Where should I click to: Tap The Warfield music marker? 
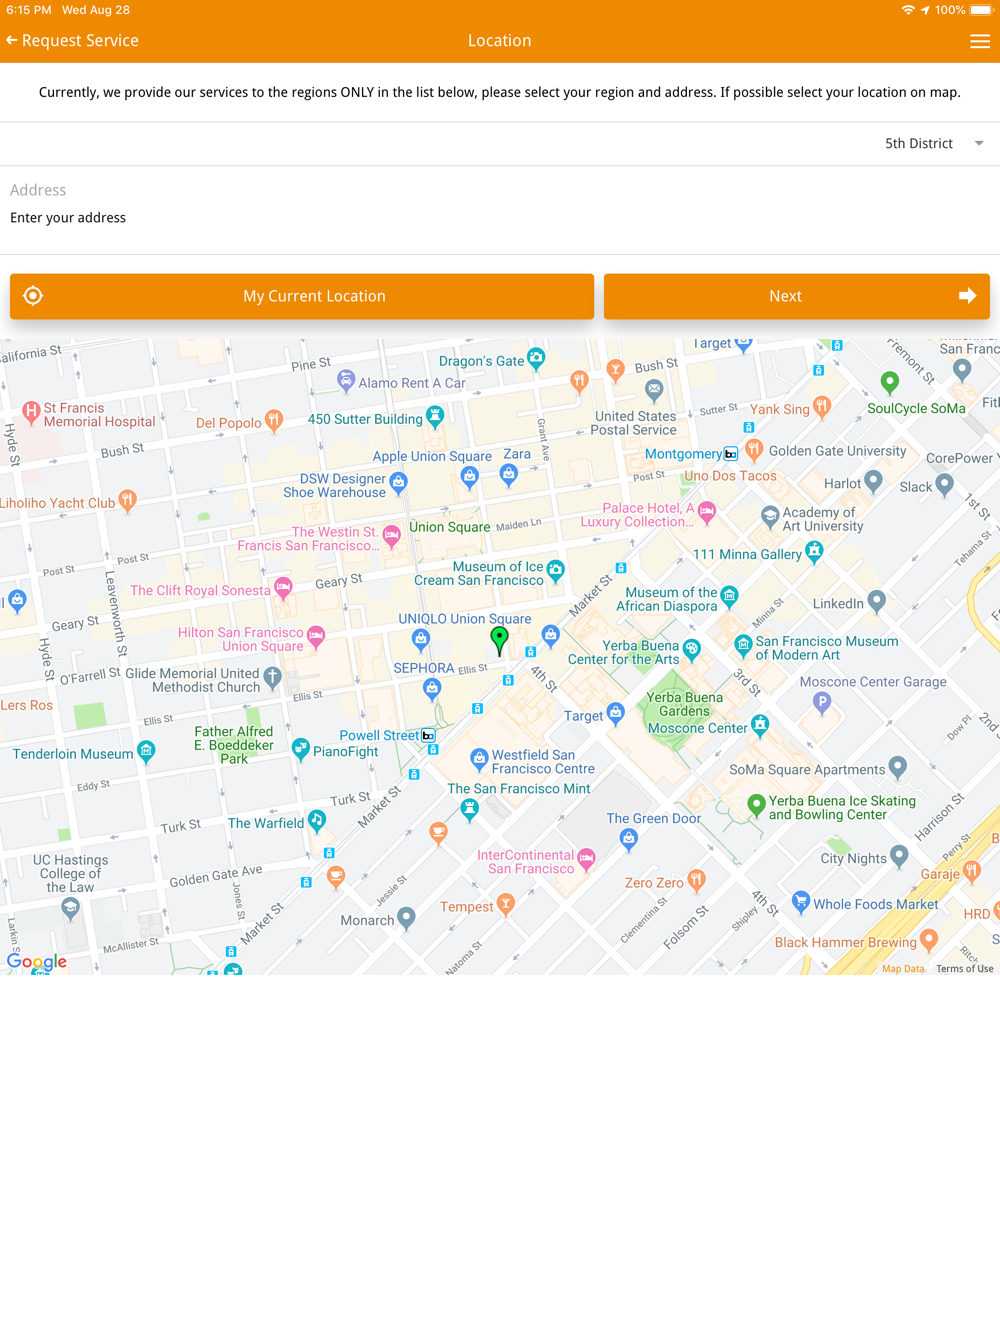(317, 820)
